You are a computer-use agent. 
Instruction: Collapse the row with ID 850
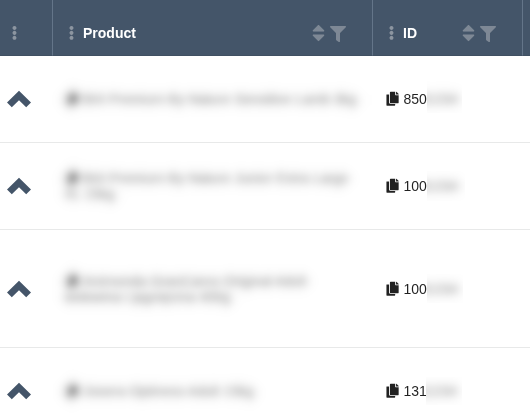[19, 99]
